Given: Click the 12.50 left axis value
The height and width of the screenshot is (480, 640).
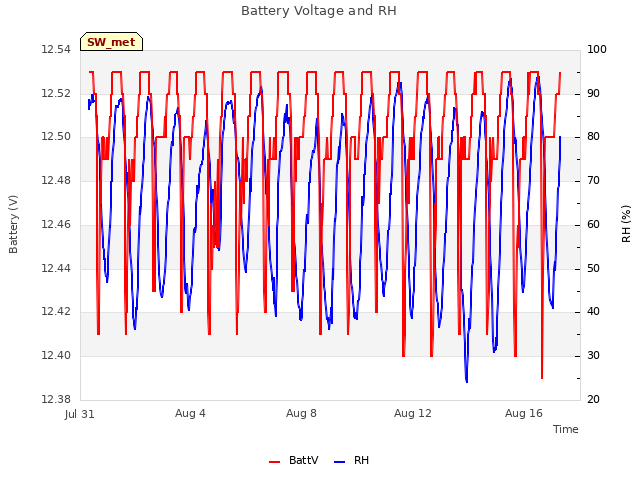Looking at the screenshot, I should tap(56, 136).
